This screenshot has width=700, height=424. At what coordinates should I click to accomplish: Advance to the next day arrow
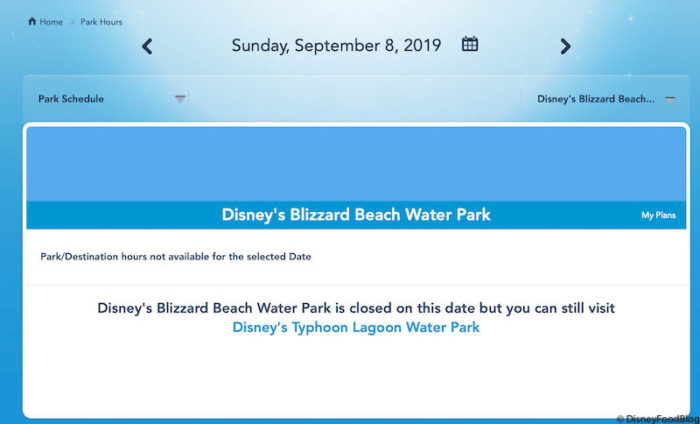point(565,46)
